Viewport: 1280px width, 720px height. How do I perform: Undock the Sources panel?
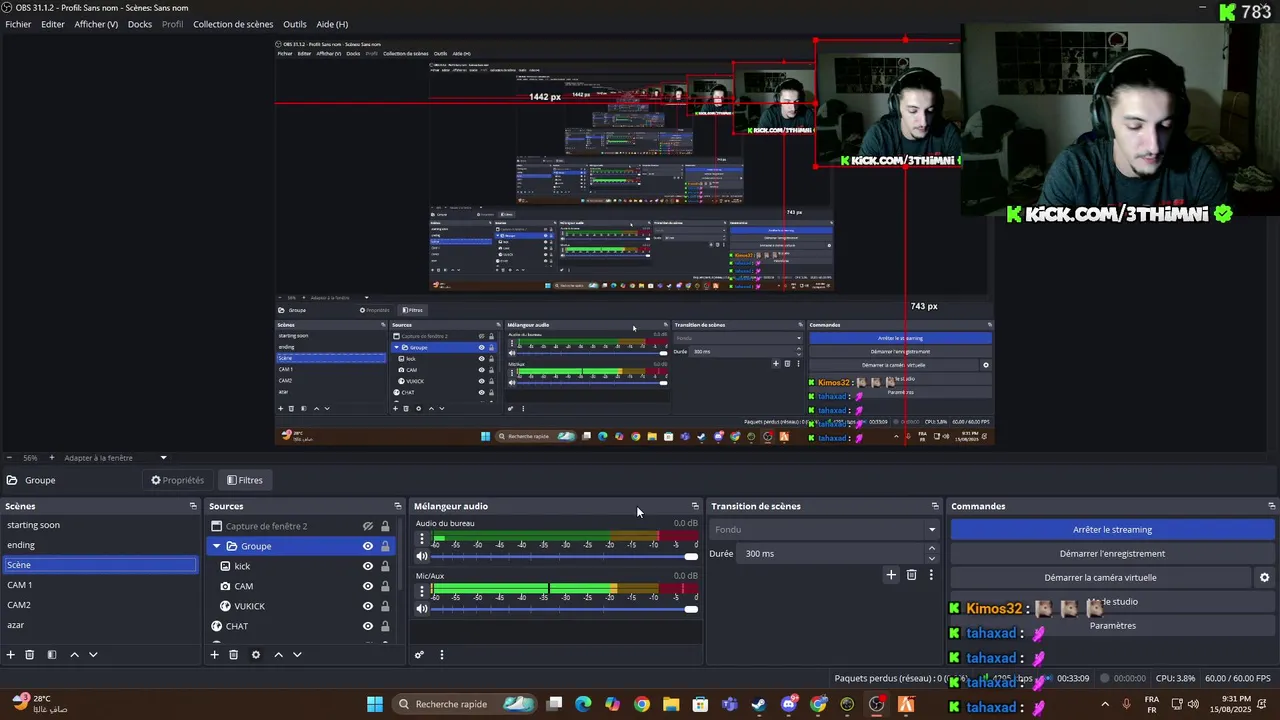click(397, 506)
